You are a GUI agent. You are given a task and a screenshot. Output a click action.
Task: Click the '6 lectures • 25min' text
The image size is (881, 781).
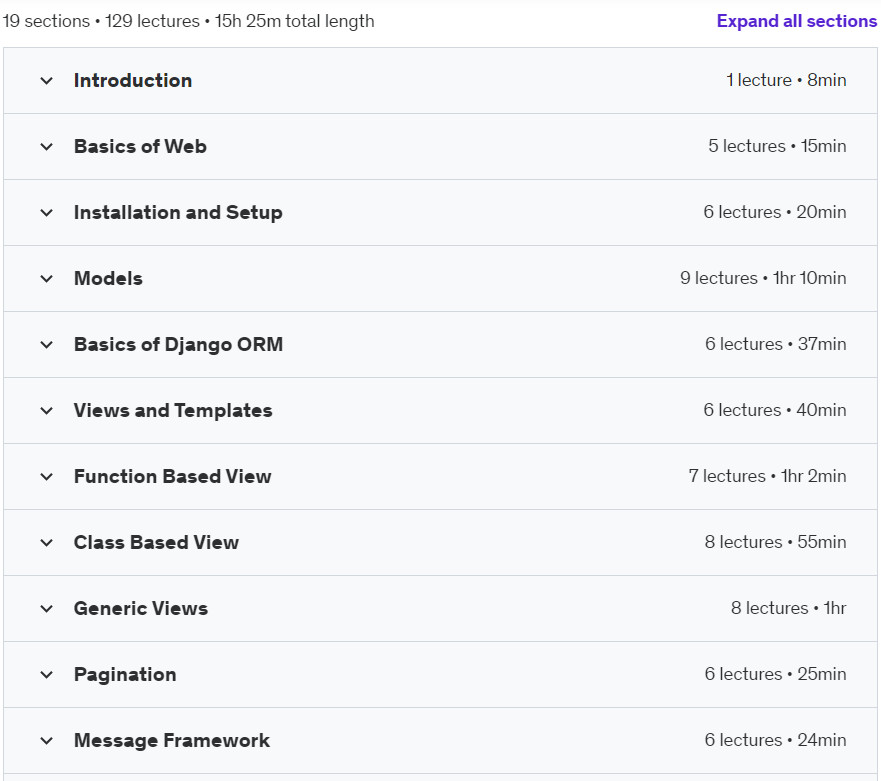pos(775,674)
